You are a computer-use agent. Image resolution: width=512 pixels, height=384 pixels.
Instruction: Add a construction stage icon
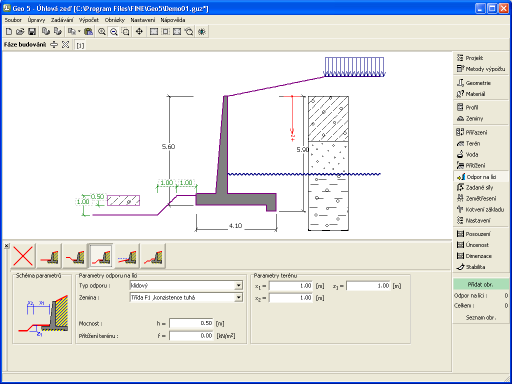point(54,45)
